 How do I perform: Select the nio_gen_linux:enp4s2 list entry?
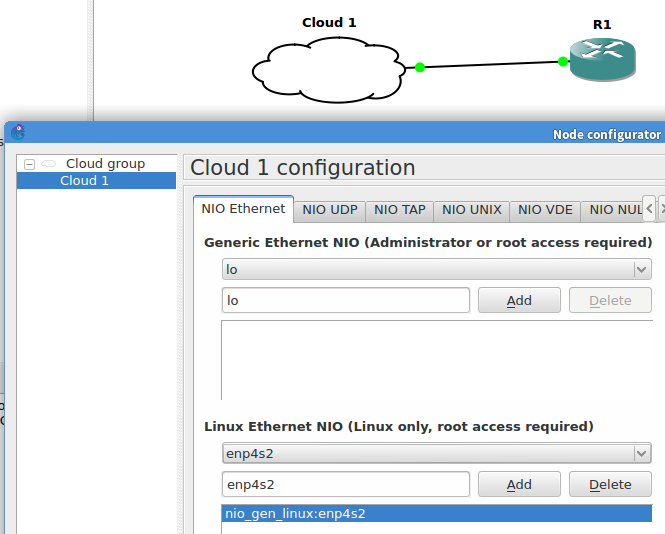pos(437,514)
